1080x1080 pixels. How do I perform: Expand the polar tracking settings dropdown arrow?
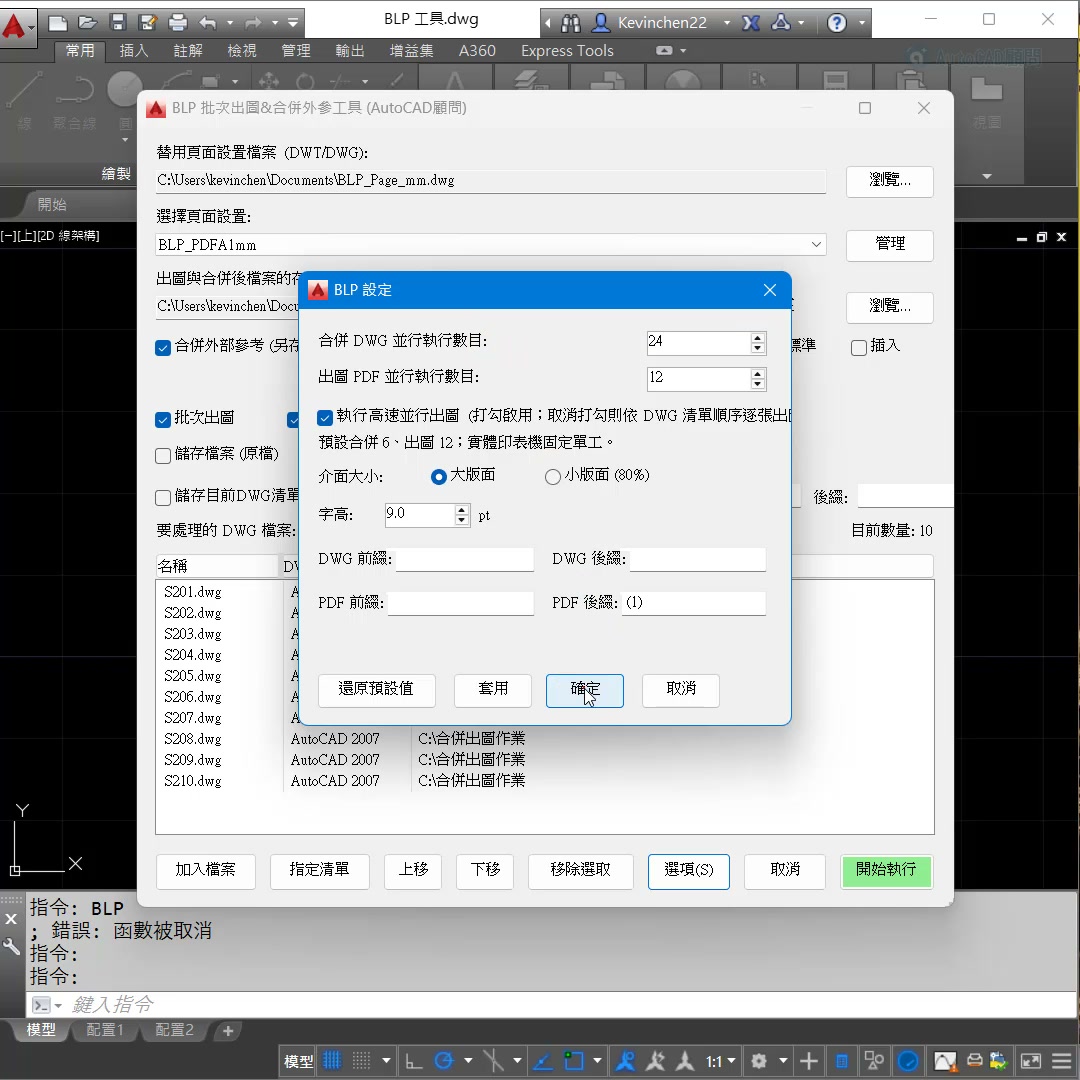pos(468,1061)
